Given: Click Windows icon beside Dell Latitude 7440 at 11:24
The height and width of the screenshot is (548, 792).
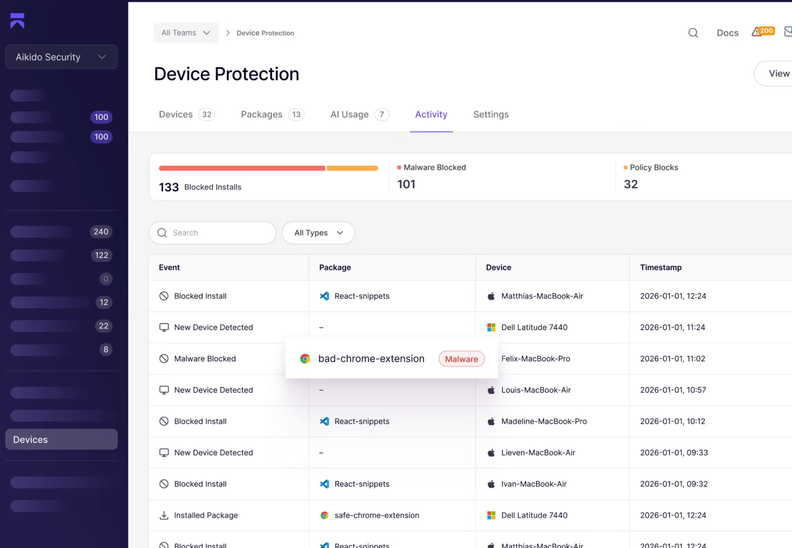Looking at the screenshot, I should pos(491,327).
